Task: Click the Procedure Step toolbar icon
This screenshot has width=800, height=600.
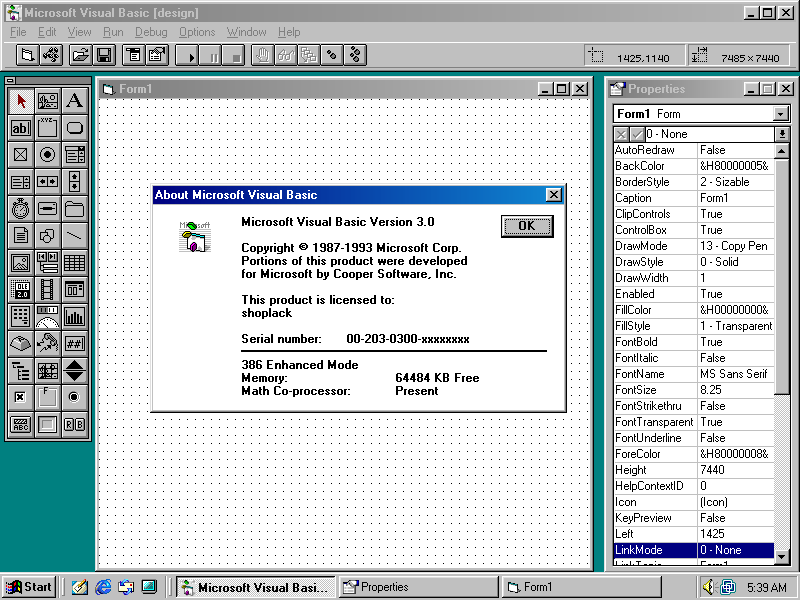Action: (356, 55)
